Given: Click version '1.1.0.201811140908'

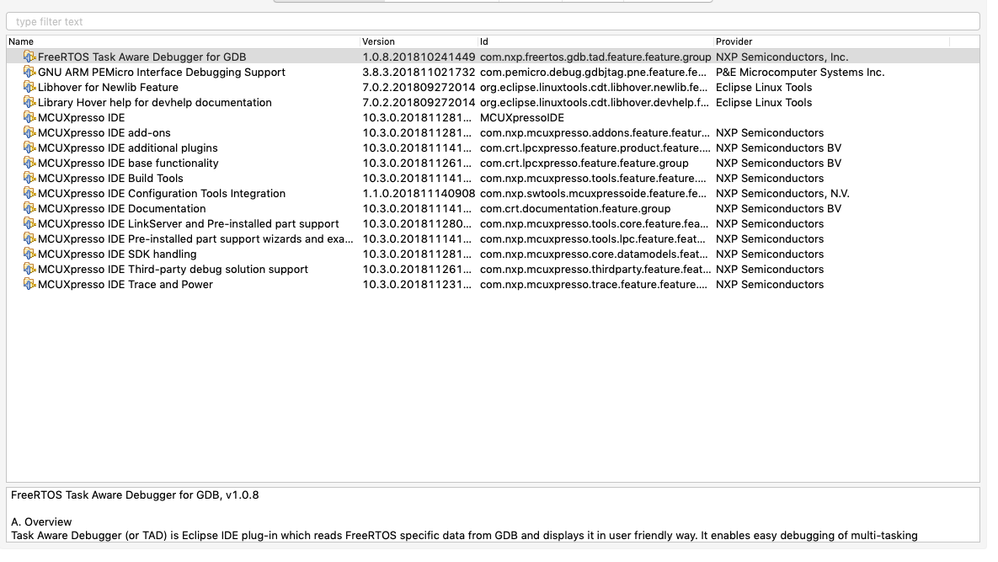Looking at the screenshot, I should (x=419, y=193).
